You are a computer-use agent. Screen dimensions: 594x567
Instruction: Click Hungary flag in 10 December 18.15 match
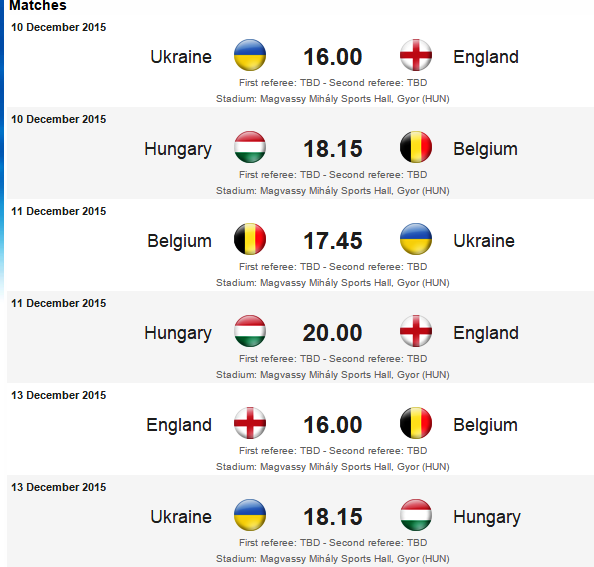[250, 147]
